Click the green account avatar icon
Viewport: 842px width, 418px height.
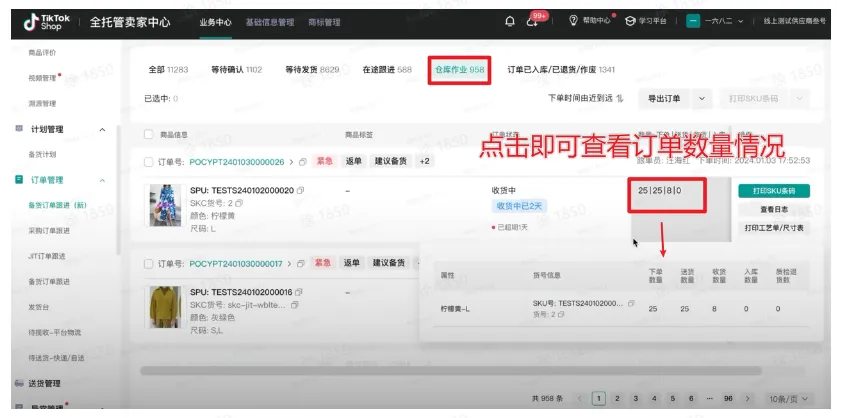point(693,21)
